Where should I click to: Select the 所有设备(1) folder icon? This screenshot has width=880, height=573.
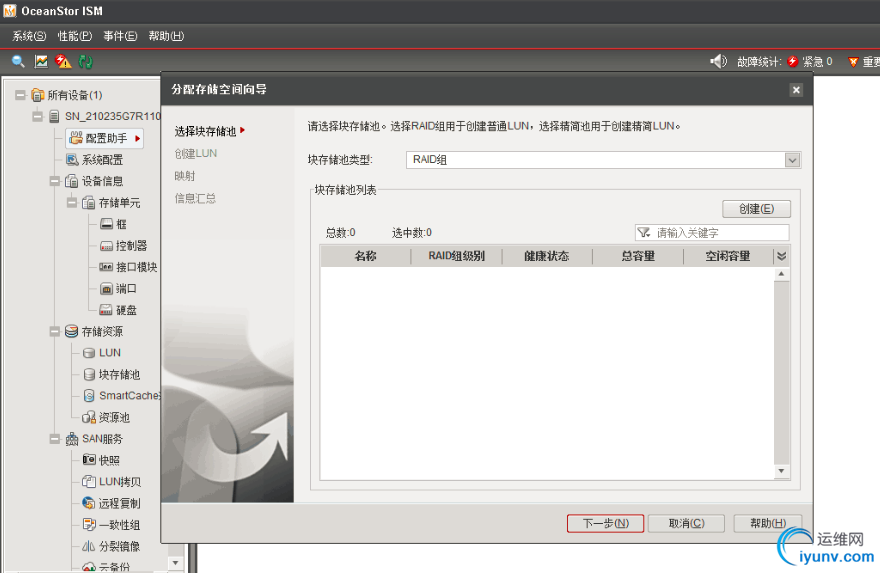pyautogui.click(x=38, y=95)
